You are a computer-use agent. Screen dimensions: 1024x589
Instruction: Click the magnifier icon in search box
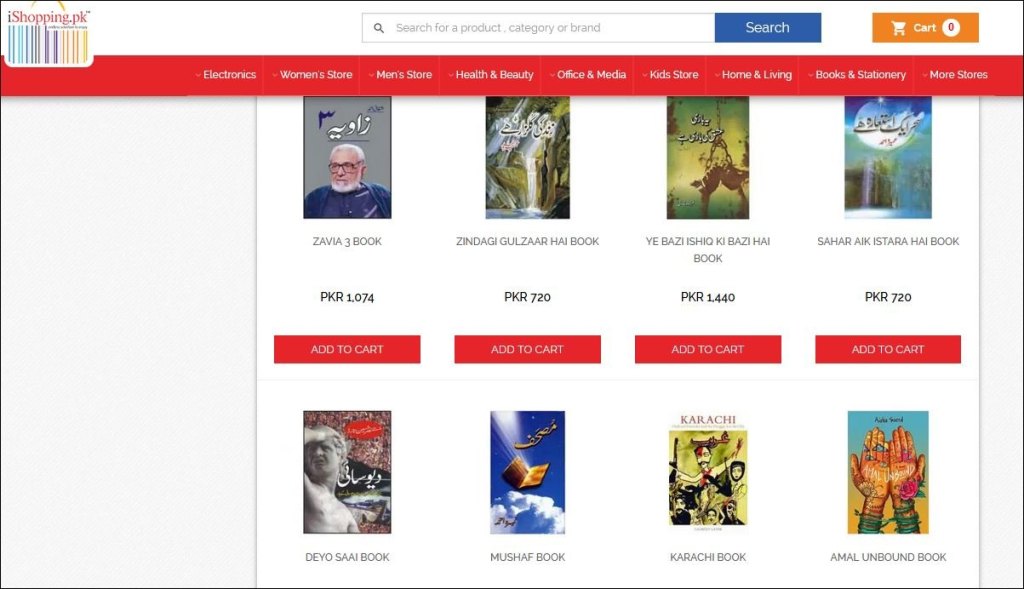379,28
